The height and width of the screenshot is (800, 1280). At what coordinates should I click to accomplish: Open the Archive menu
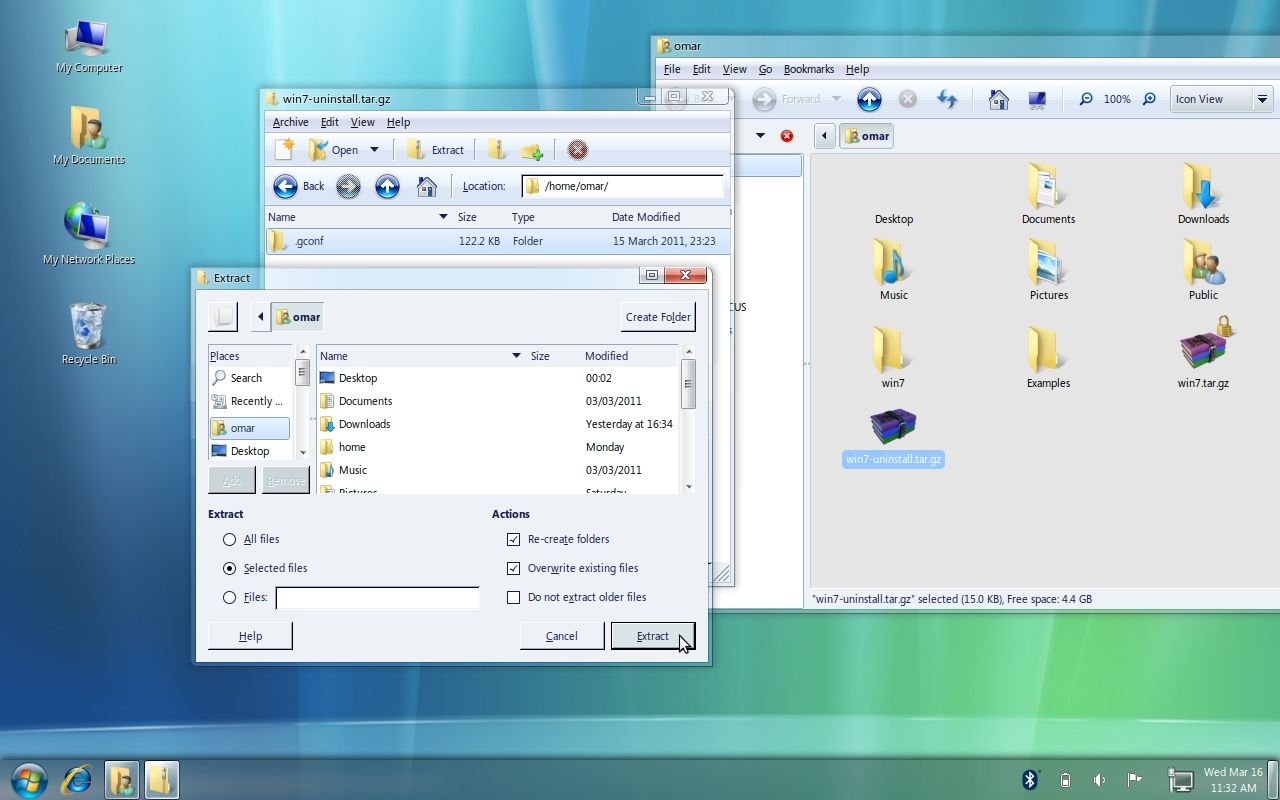tap(290, 121)
